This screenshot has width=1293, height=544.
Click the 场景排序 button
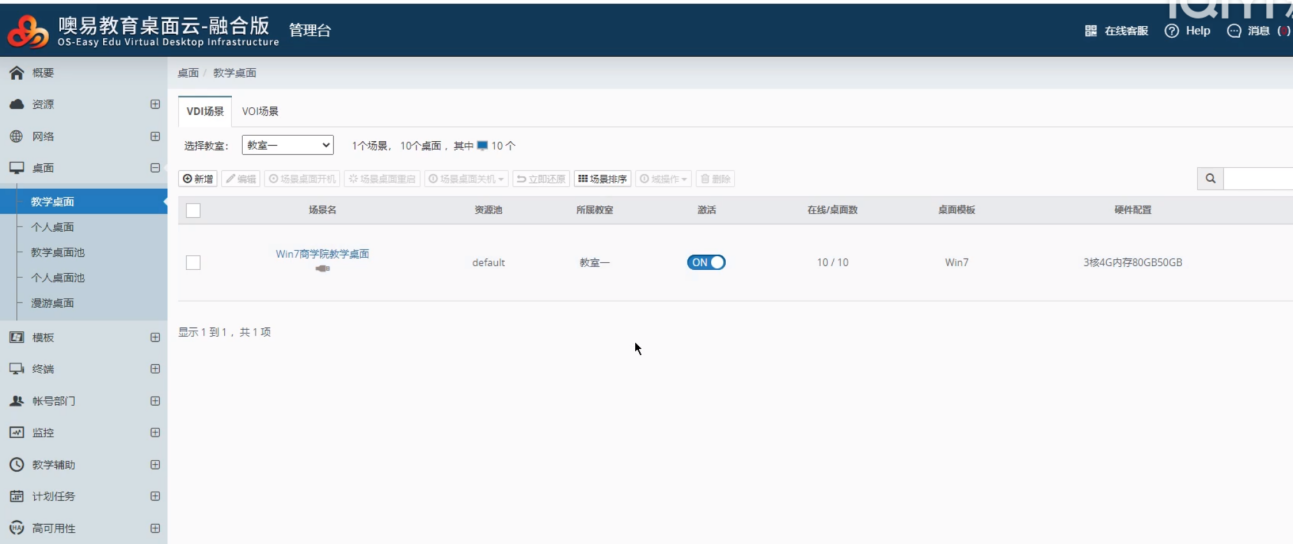603,179
